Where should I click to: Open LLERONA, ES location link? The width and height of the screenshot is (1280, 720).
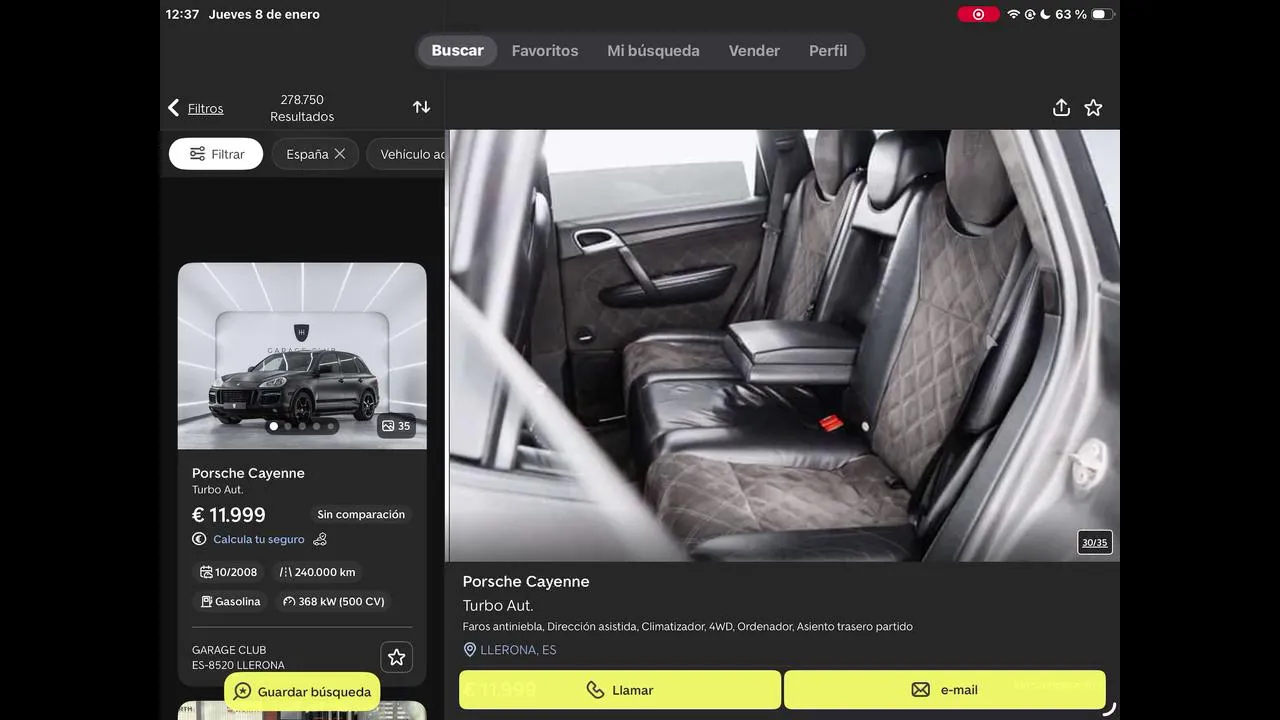pyautogui.click(x=518, y=650)
